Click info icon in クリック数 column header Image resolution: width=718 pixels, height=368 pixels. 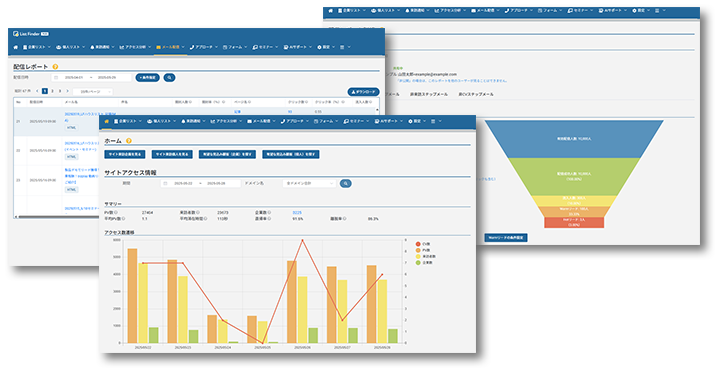coord(305,102)
